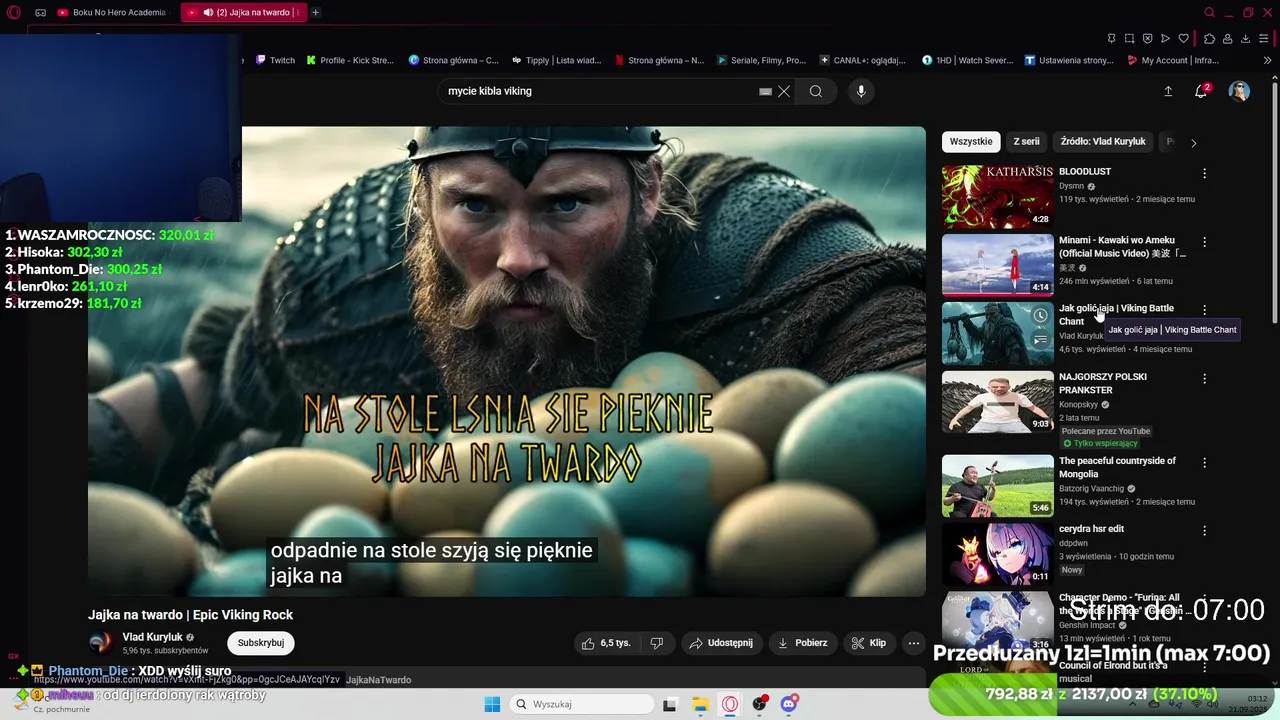Click the Opera player arrow icon

coord(1165,38)
